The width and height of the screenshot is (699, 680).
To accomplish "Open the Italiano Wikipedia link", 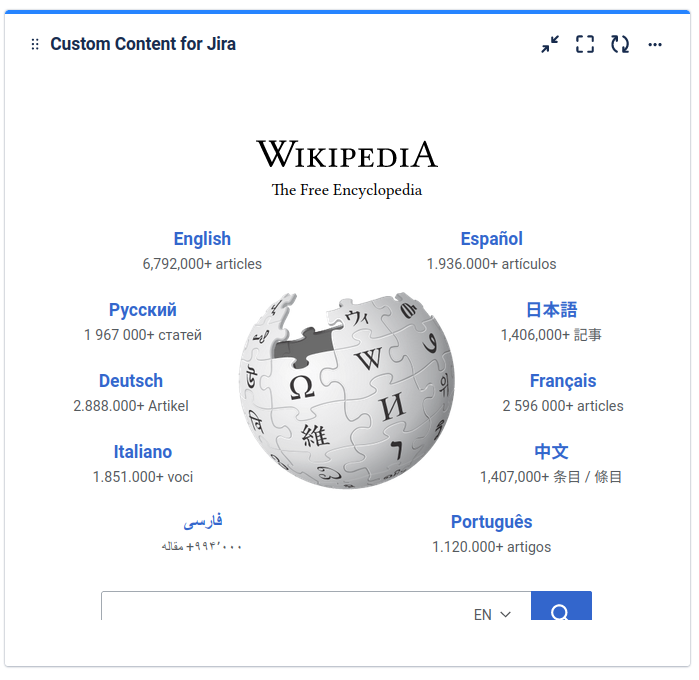I will click(x=143, y=452).
